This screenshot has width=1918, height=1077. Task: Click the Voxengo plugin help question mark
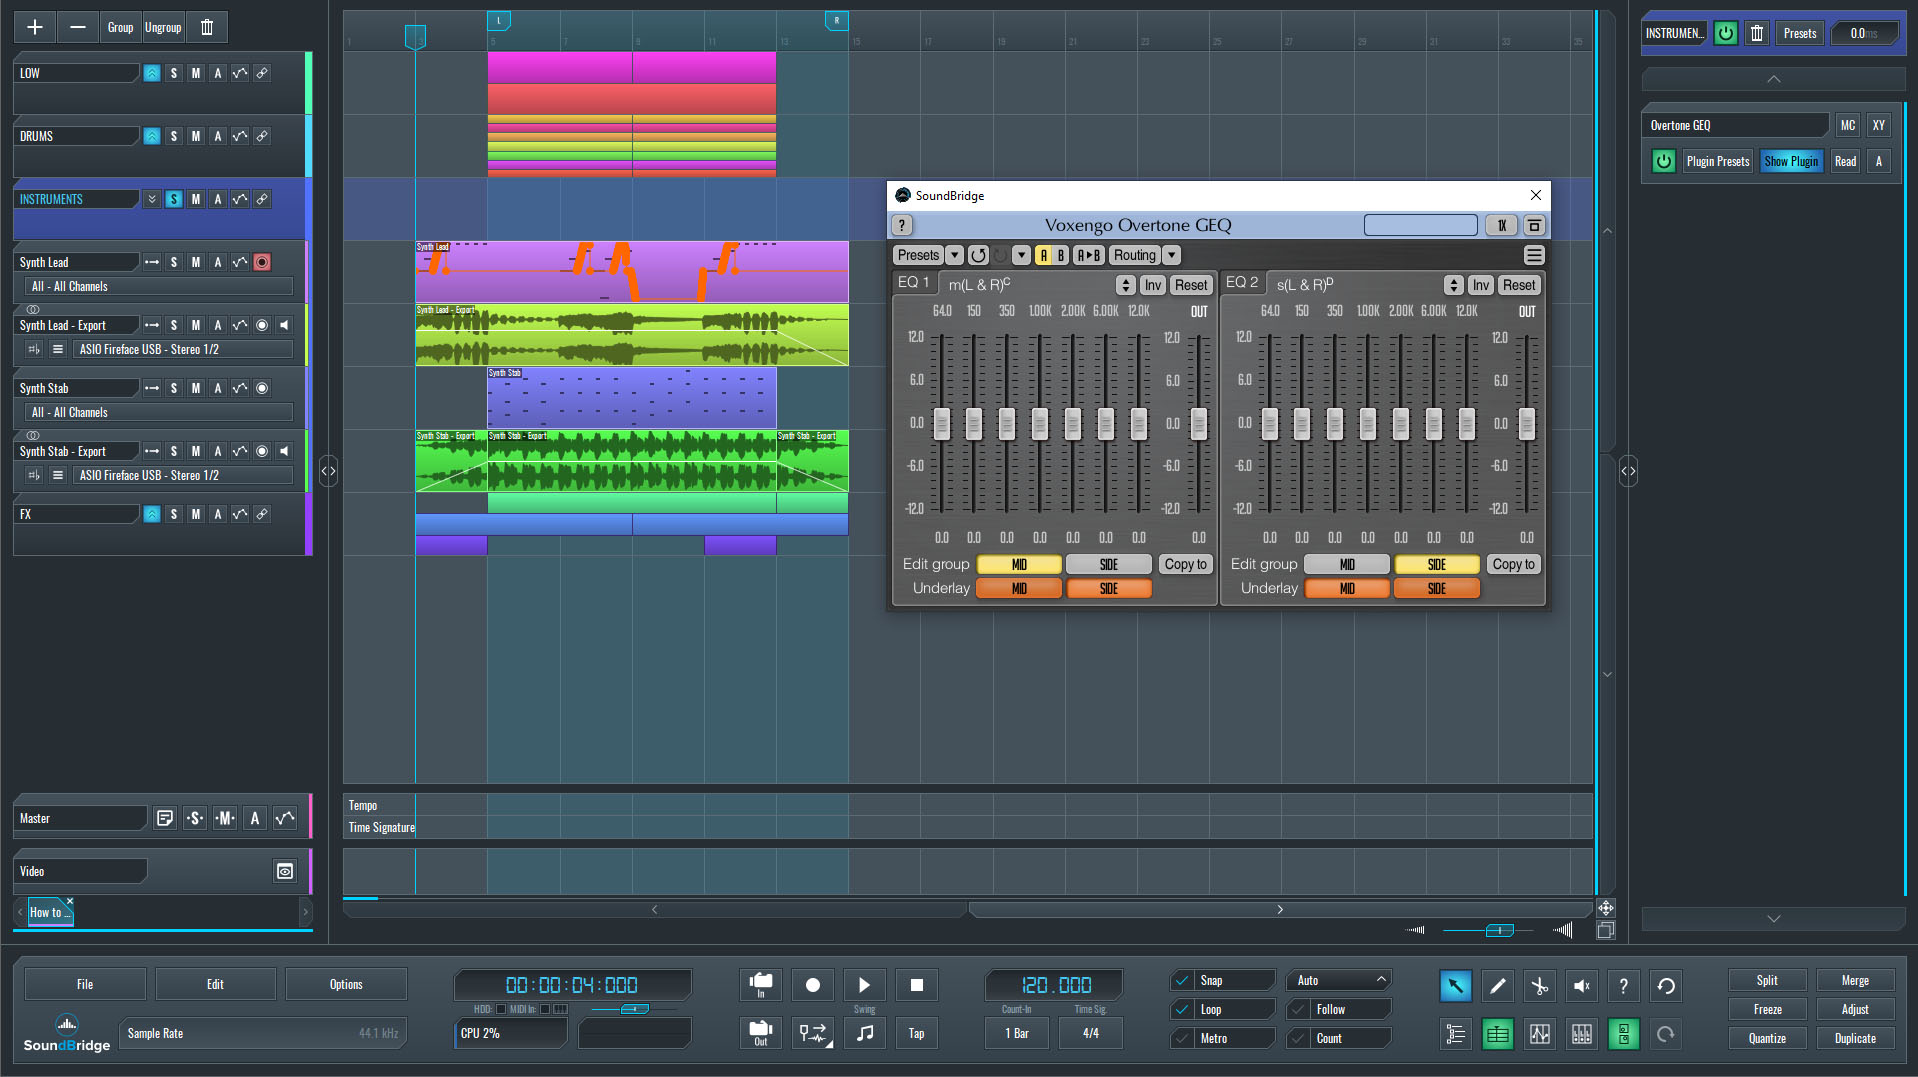pyautogui.click(x=902, y=225)
